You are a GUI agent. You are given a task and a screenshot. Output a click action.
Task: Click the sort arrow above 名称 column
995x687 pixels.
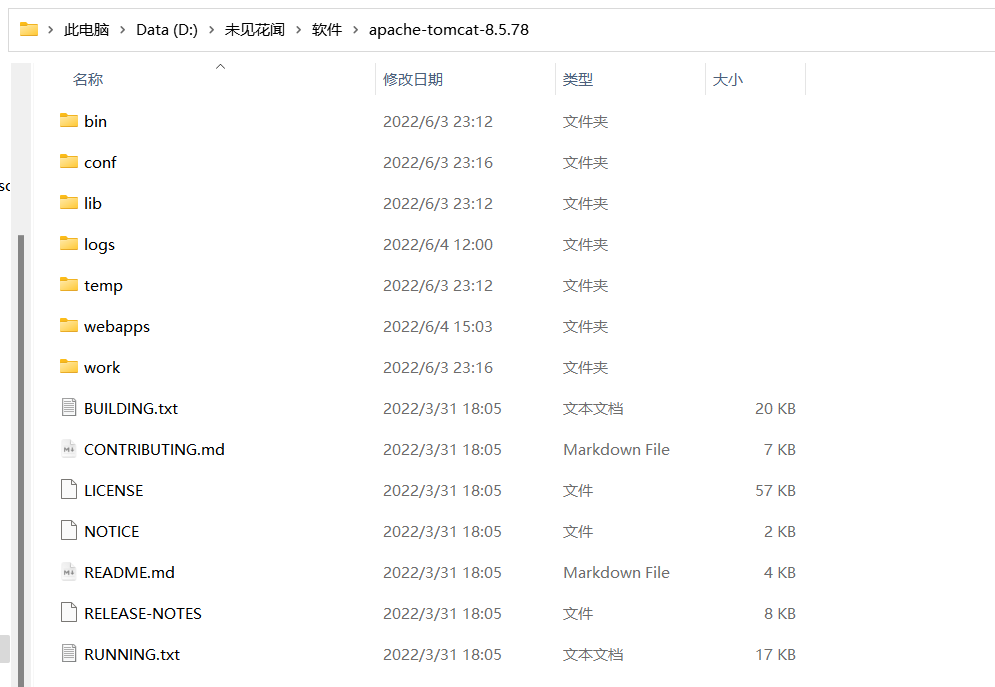221,66
